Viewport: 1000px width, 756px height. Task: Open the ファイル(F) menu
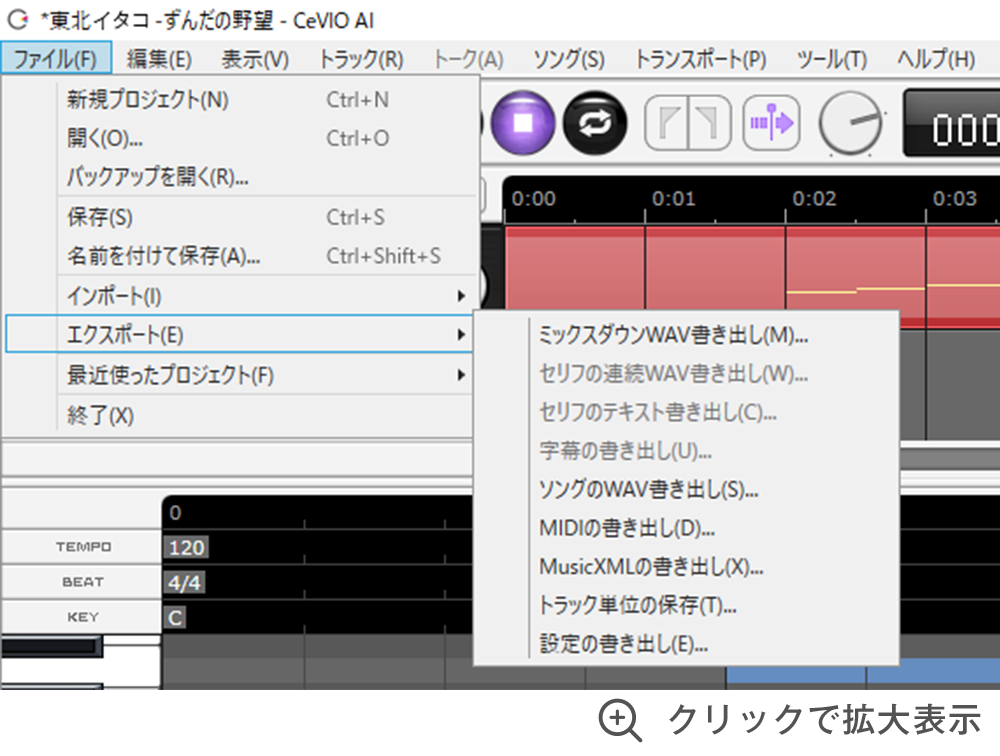click(55, 59)
